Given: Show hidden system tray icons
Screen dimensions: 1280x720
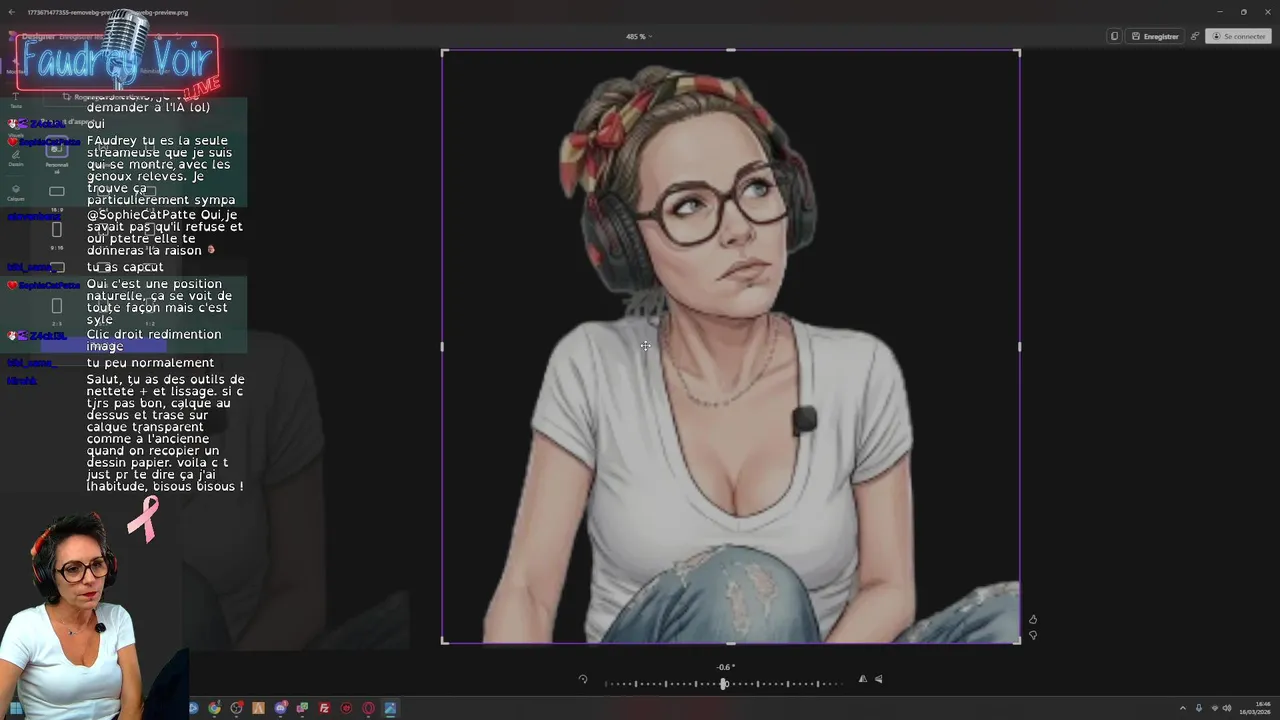Looking at the screenshot, I should click(1182, 708).
